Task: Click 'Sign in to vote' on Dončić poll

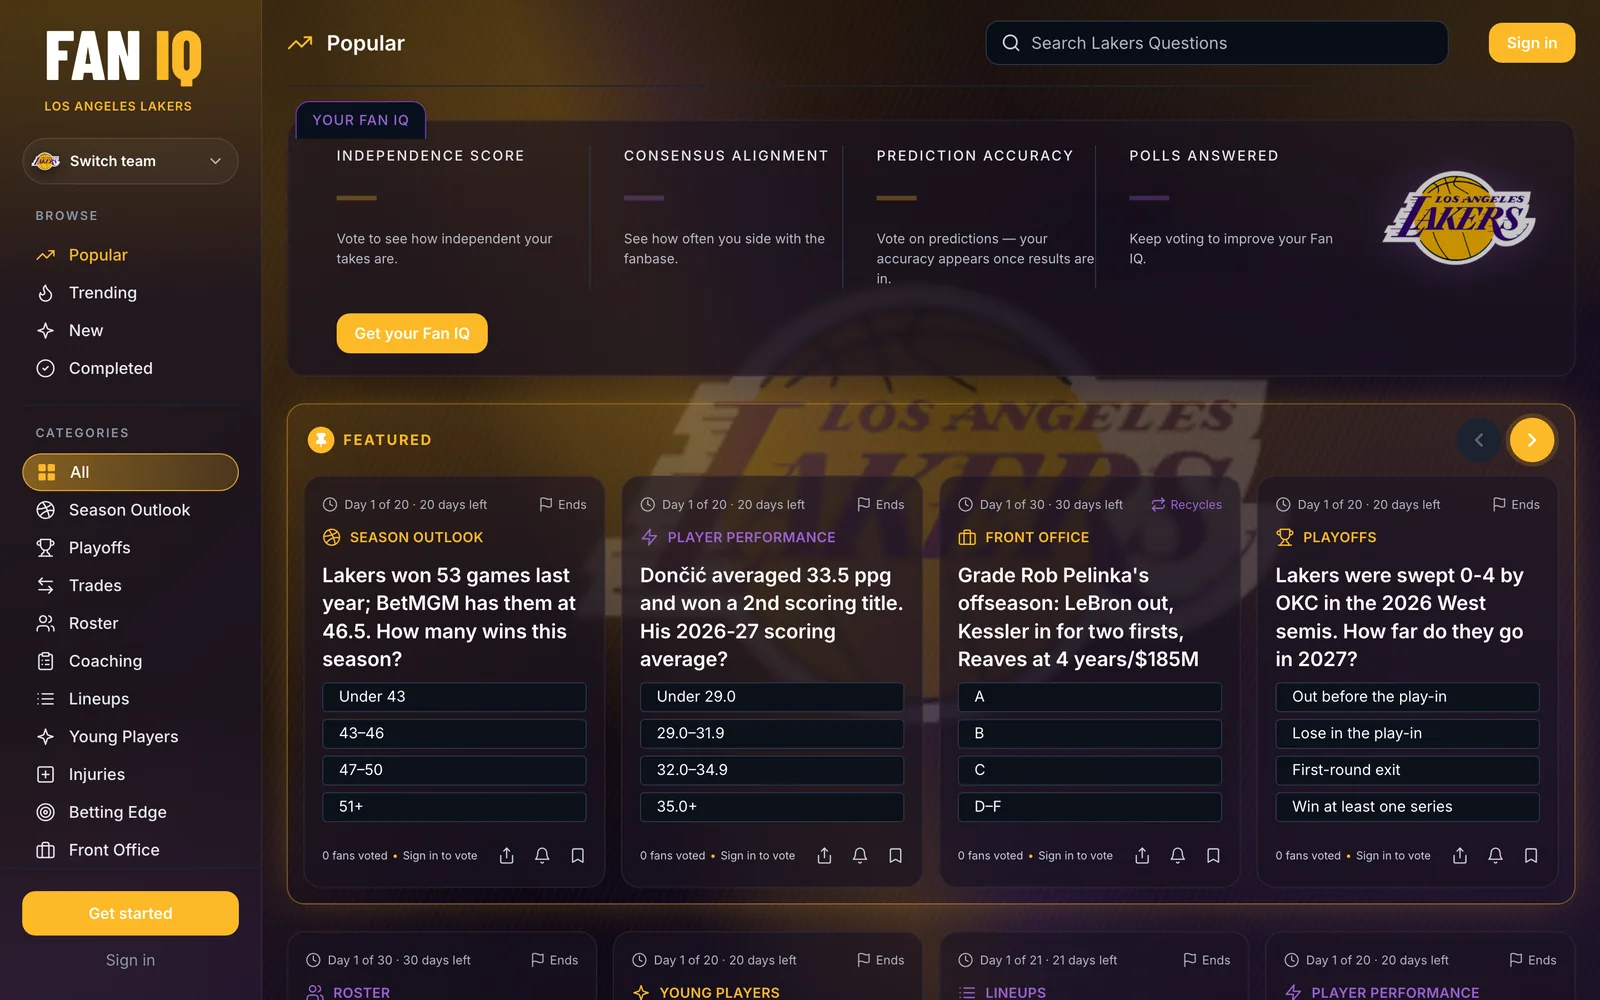Action: pyautogui.click(x=758, y=856)
